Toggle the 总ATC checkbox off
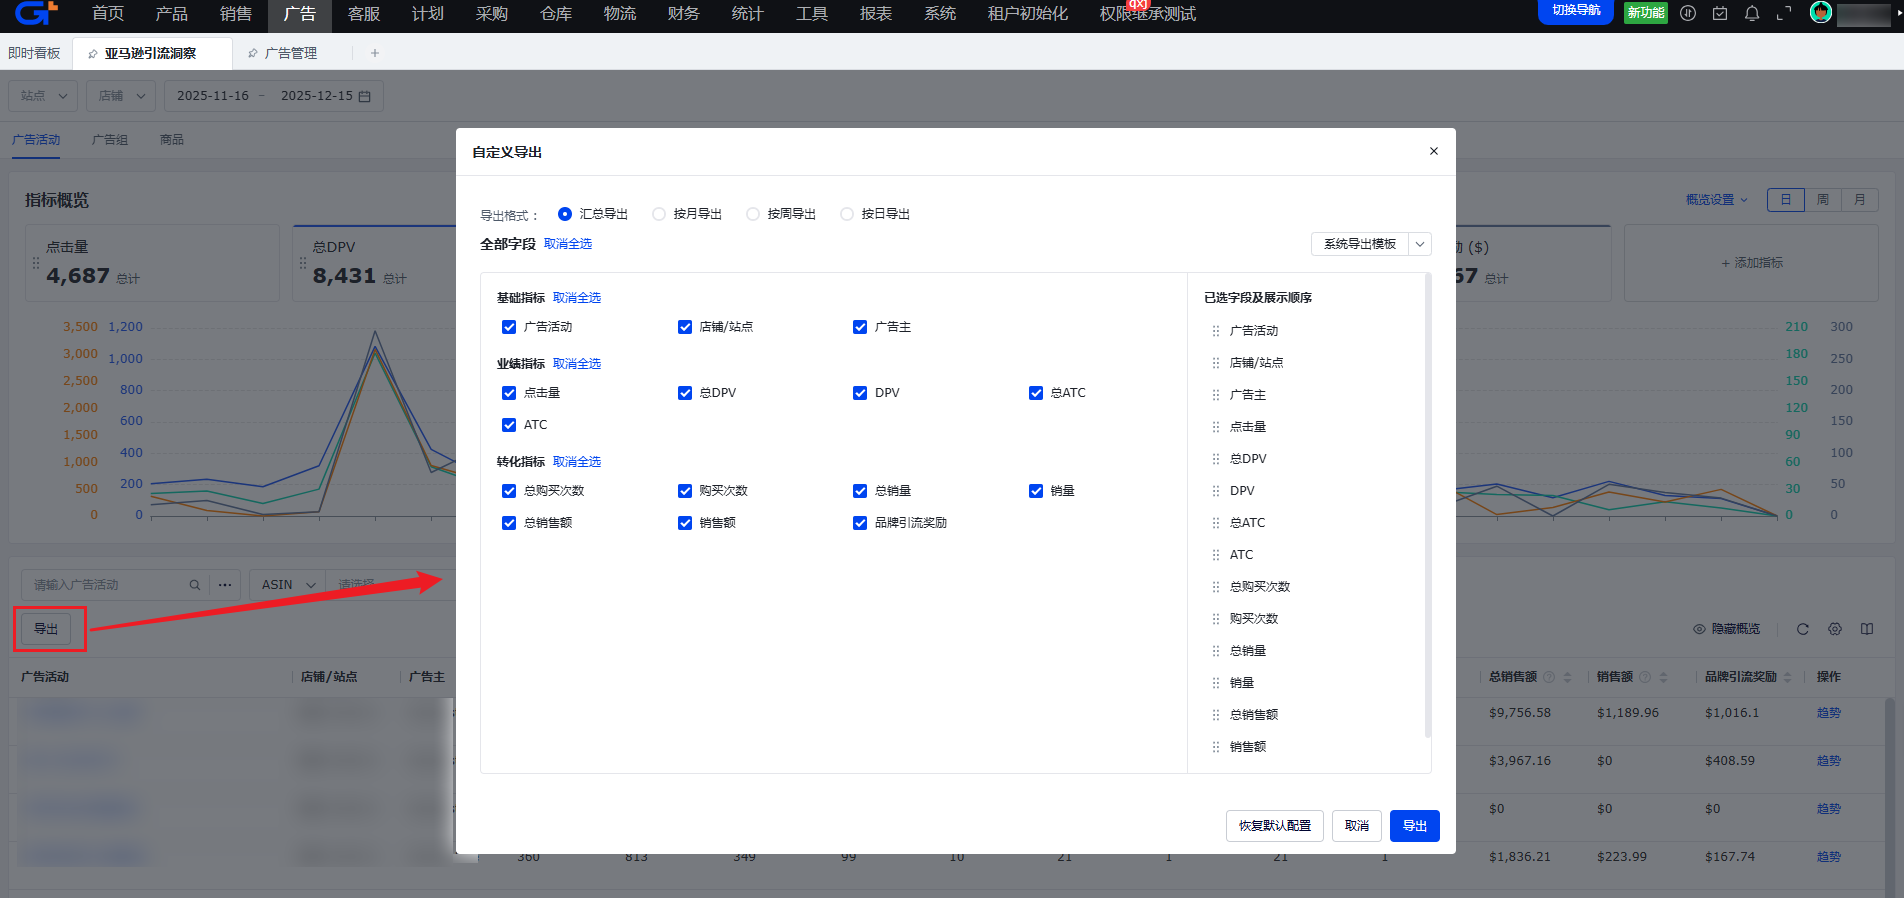Screen dimensions: 1904x898 click(x=1036, y=393)
